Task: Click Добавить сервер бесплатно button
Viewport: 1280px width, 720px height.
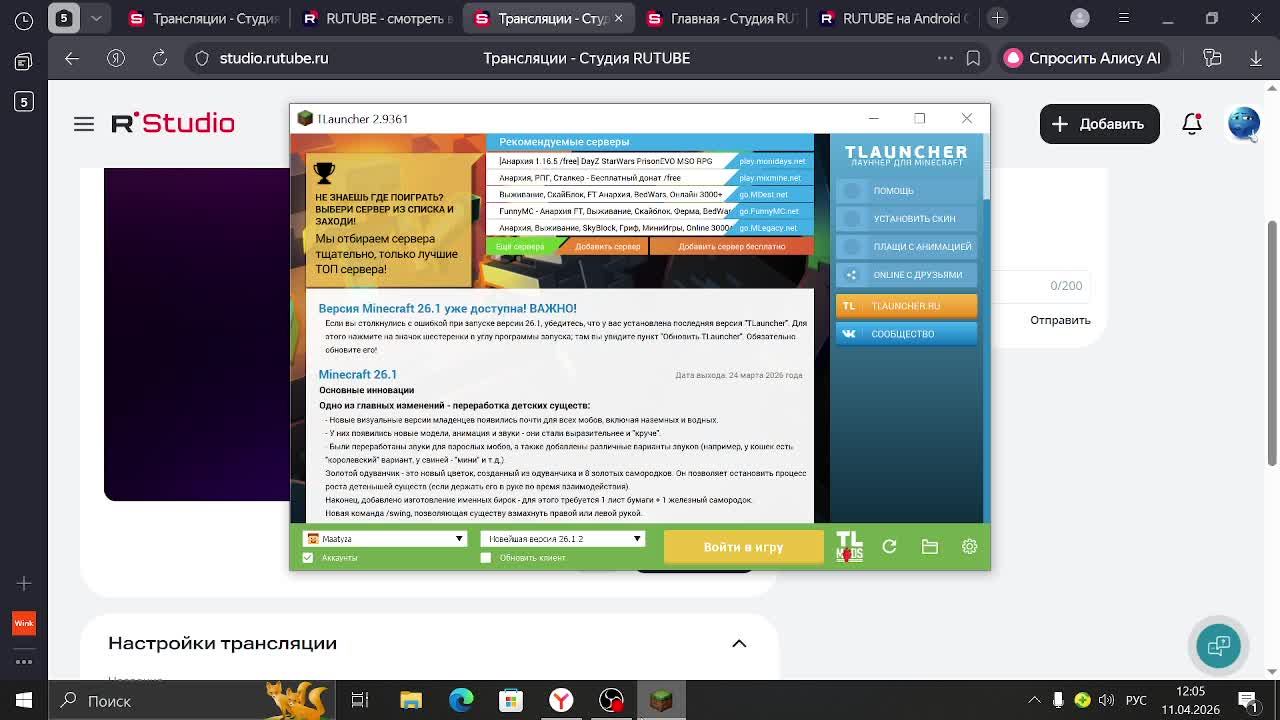Action: pos(732,246)
